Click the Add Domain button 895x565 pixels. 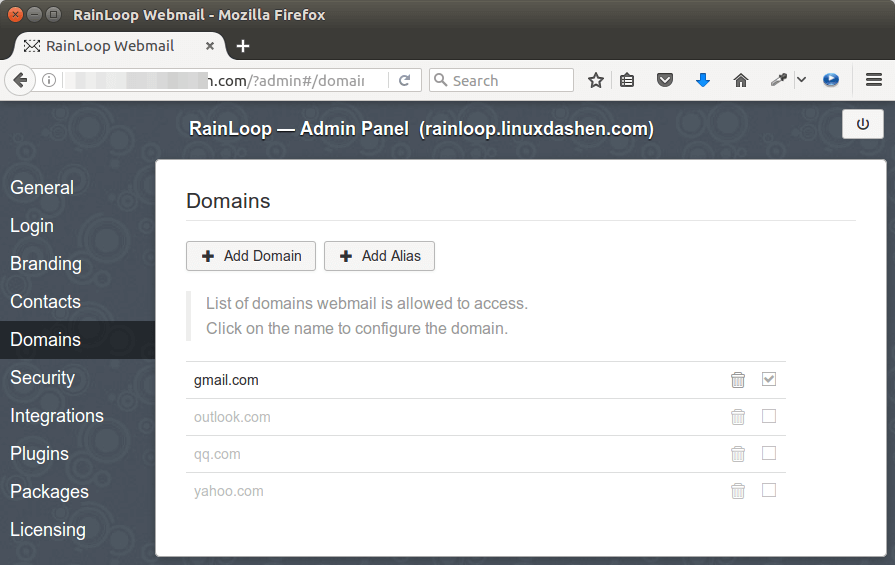tap(251, 256)
